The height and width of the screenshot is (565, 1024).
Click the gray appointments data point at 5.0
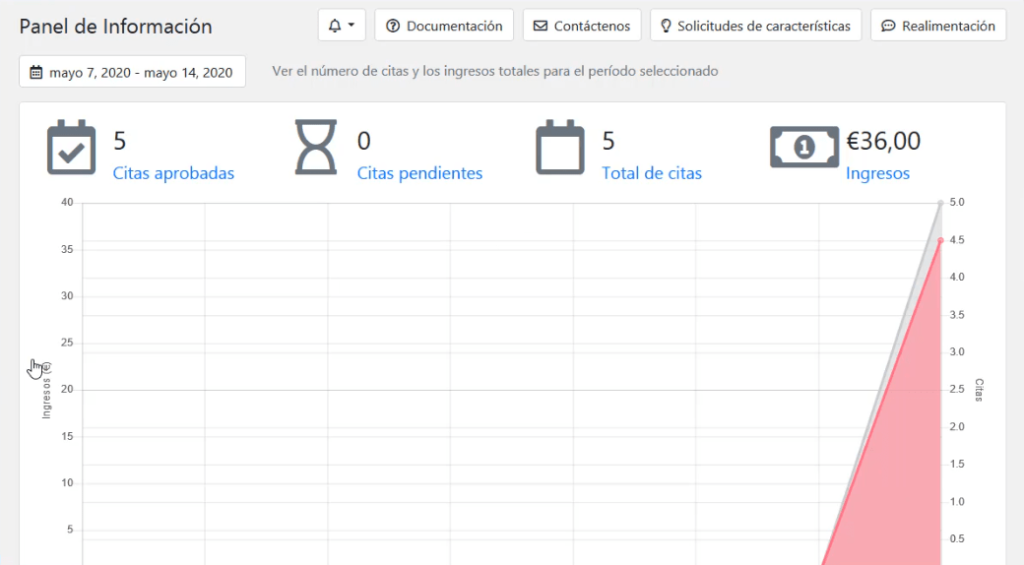point(940,203)
